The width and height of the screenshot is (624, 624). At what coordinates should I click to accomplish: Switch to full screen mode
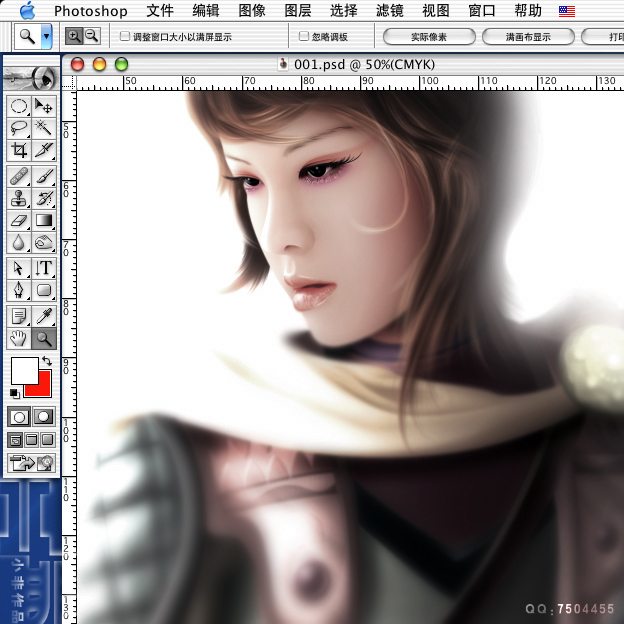pos(47,440)
